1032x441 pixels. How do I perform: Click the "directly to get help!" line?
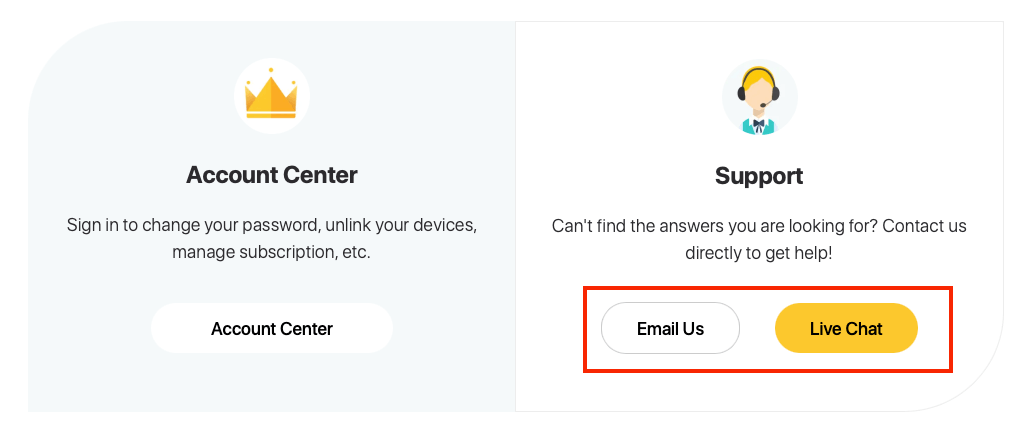click(x=759, y=253)
